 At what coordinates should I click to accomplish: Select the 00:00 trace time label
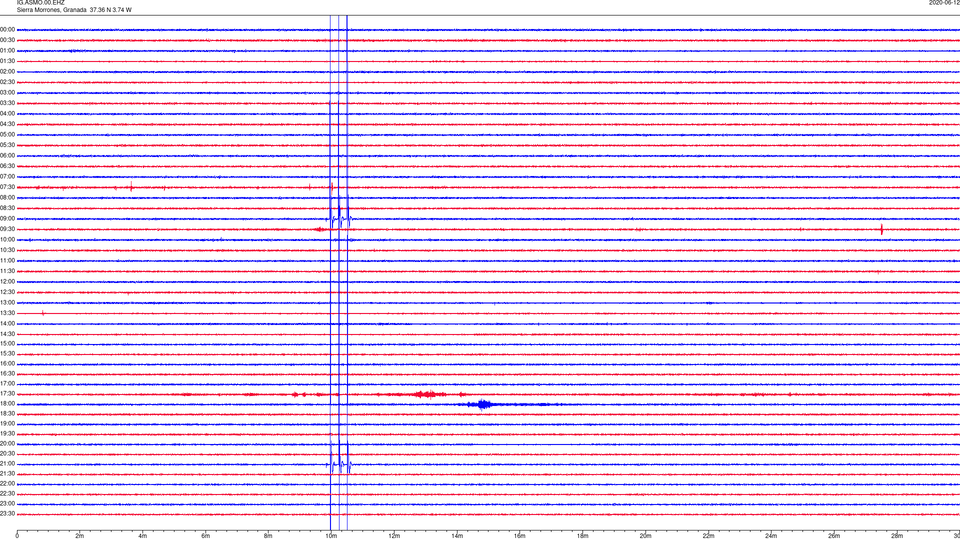7,29
